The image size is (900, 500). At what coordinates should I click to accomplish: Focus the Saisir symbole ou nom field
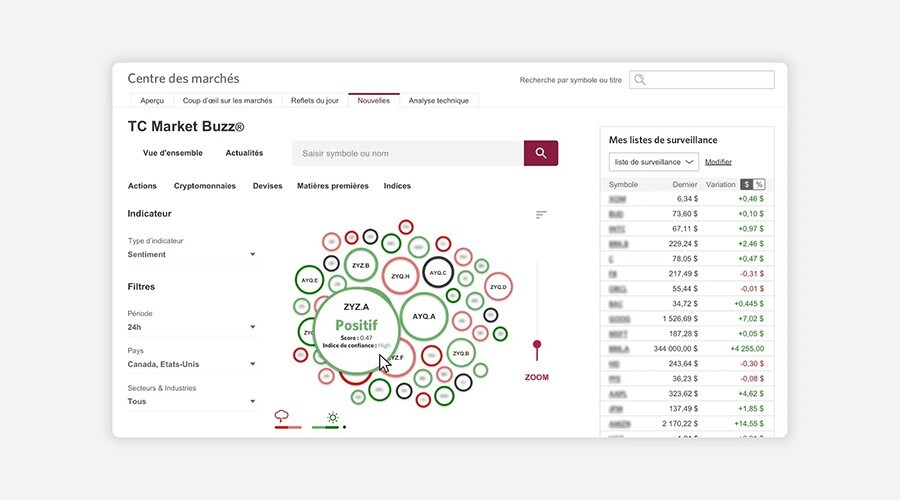408,153
